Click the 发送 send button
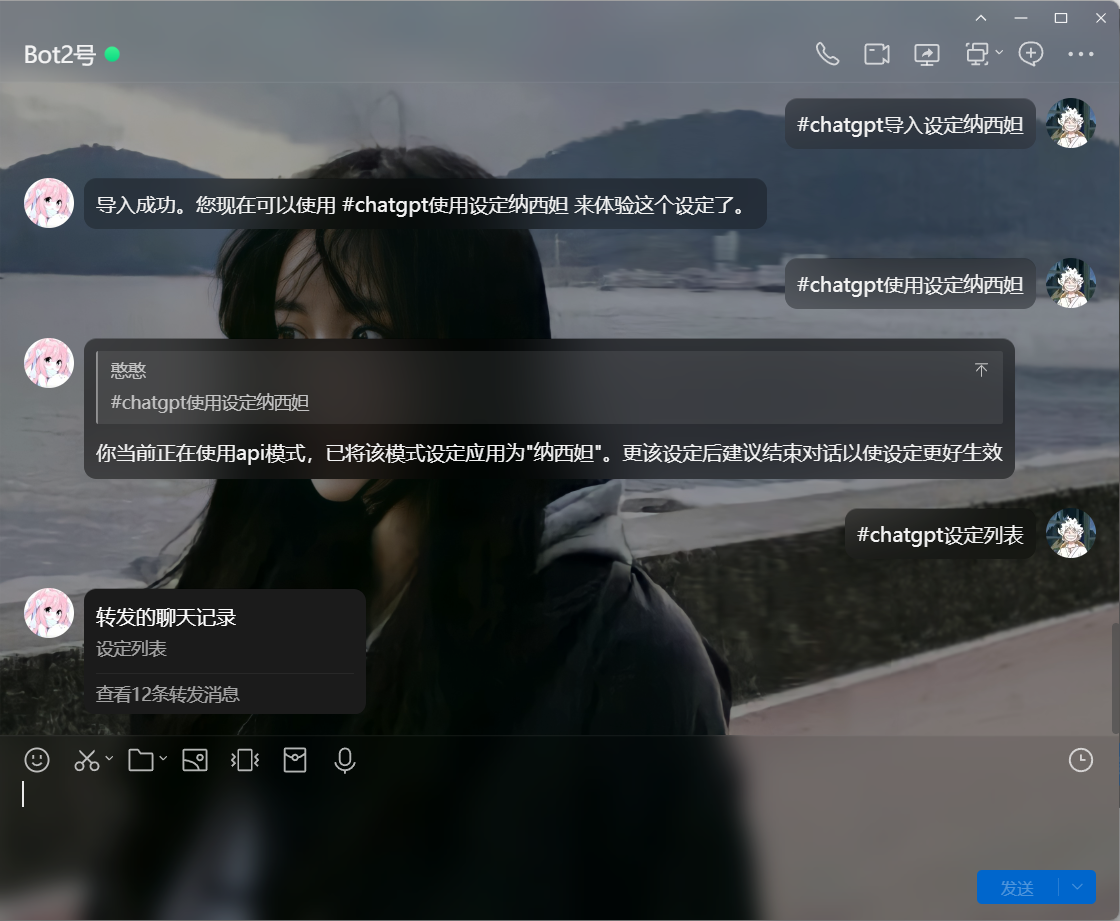Viewport: 1120px width, 921px height. [x=1017, y=887]
